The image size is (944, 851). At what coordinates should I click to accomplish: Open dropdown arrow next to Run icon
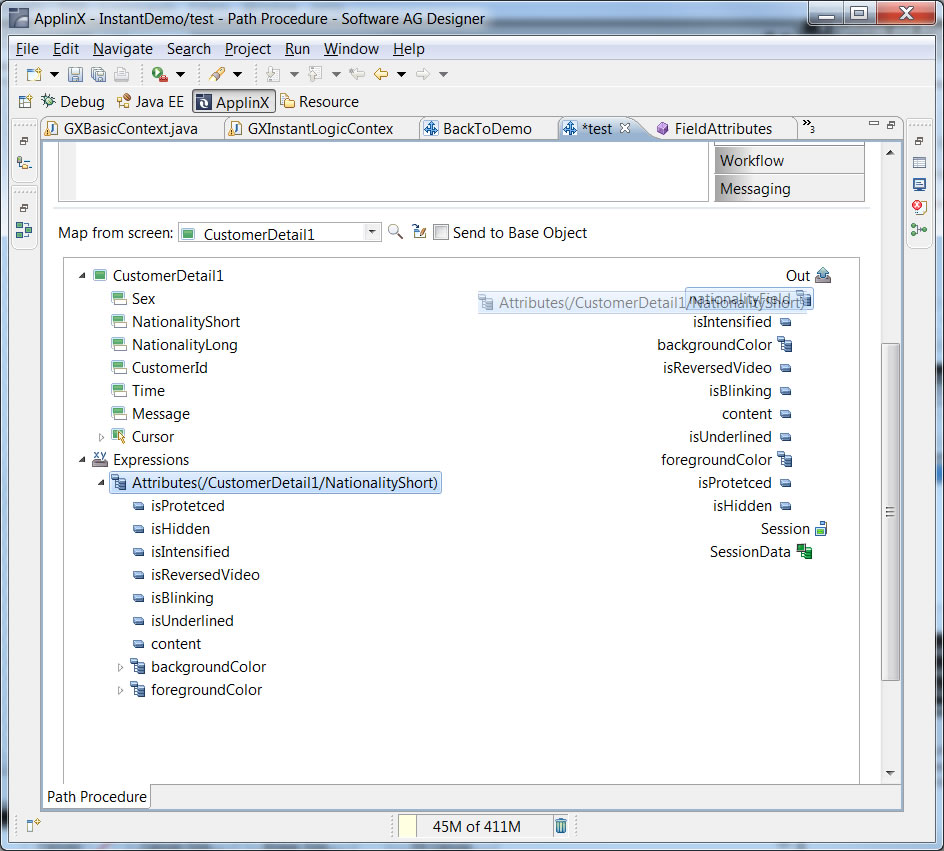tap(181, 75)
